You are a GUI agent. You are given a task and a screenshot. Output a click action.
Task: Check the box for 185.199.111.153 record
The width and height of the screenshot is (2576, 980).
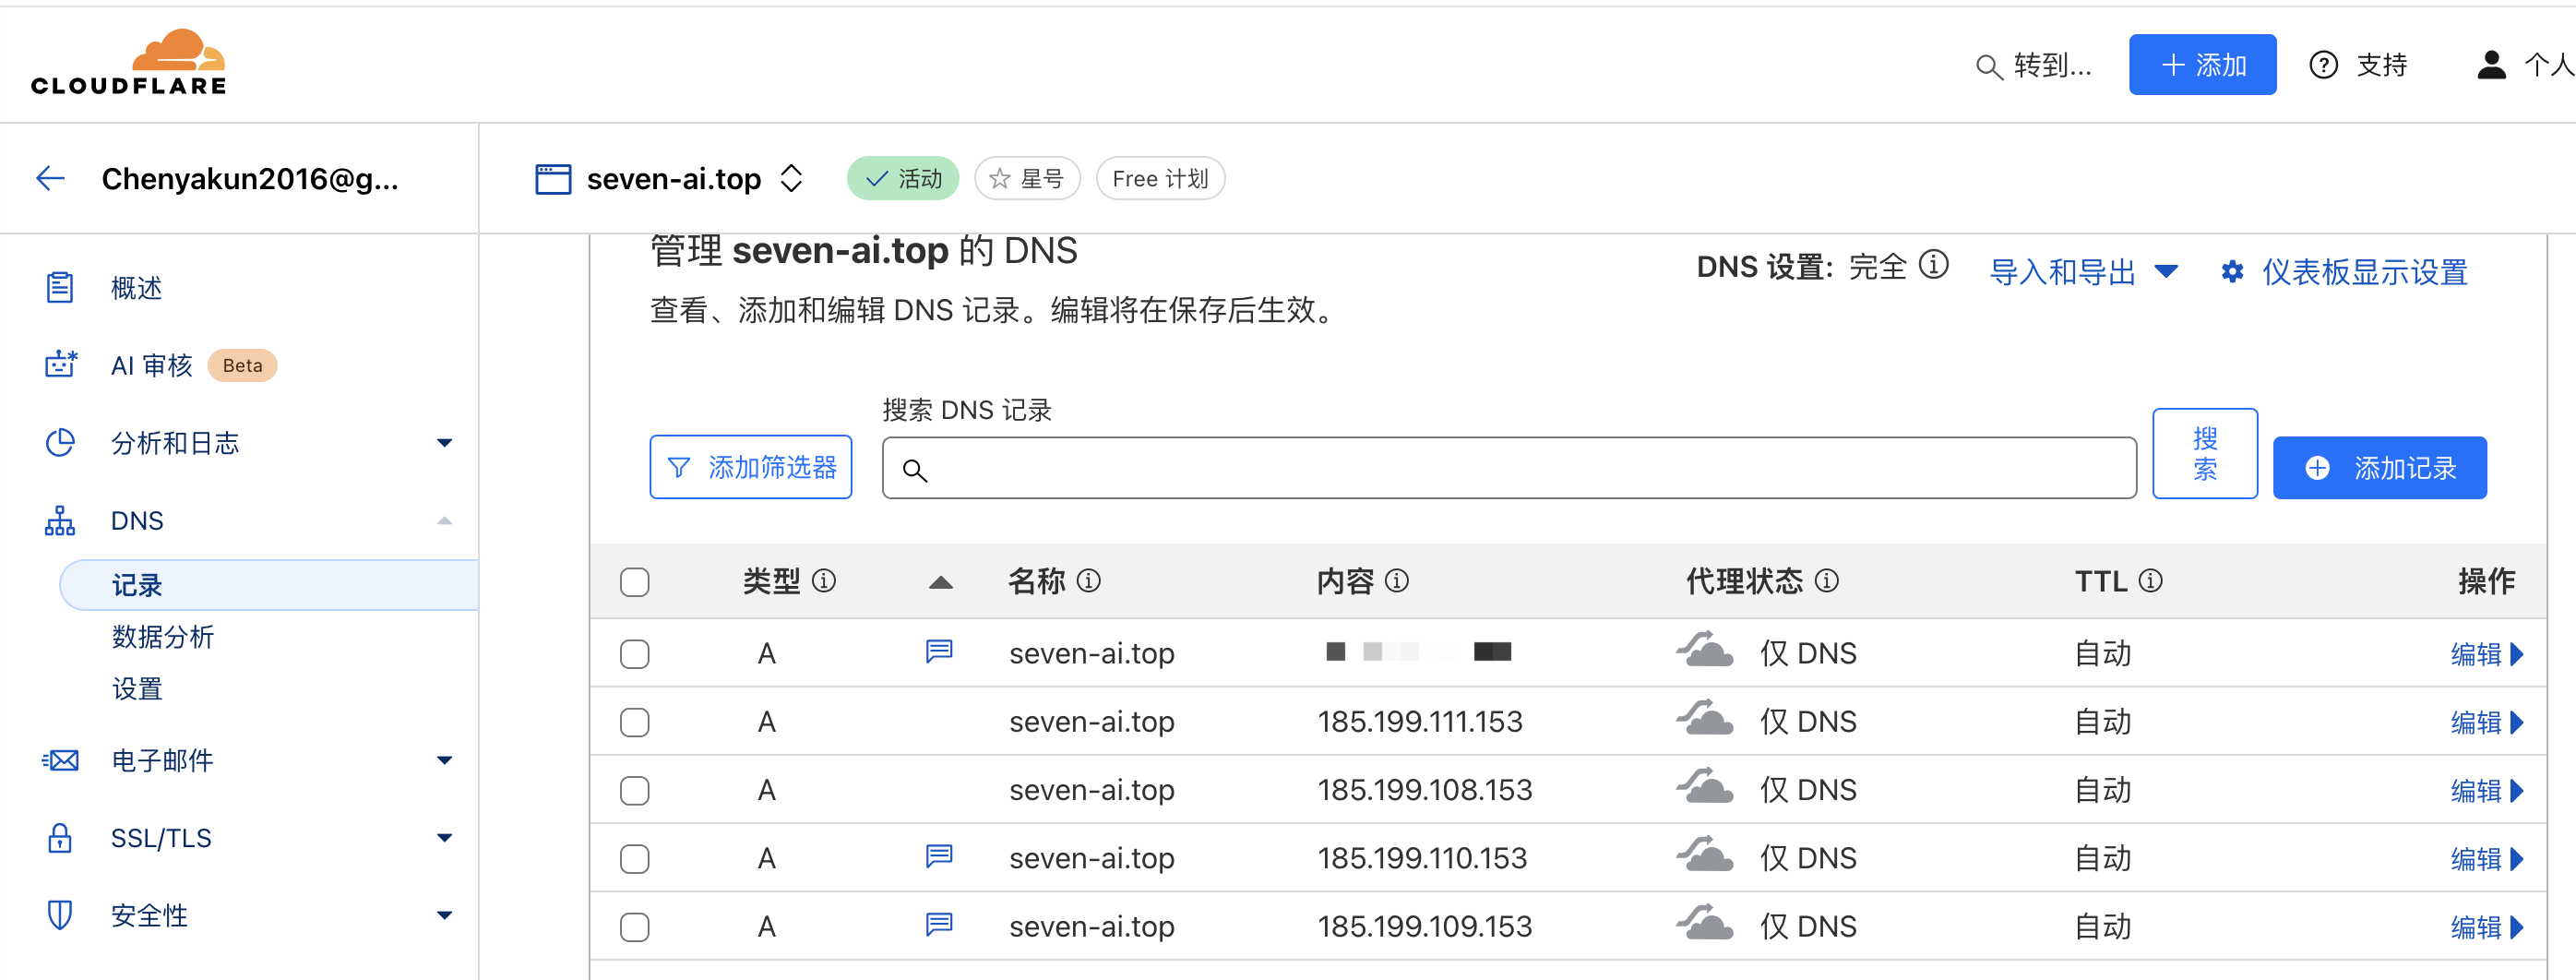[x=634, y=722]
